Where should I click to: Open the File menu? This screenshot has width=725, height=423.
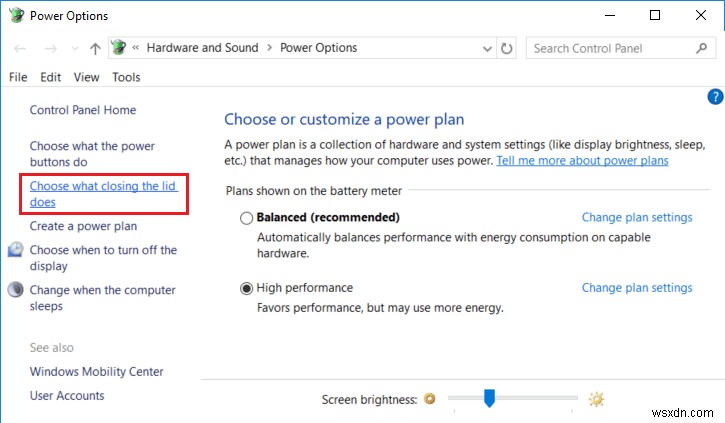pyautogui.click(x=18, y=77)
